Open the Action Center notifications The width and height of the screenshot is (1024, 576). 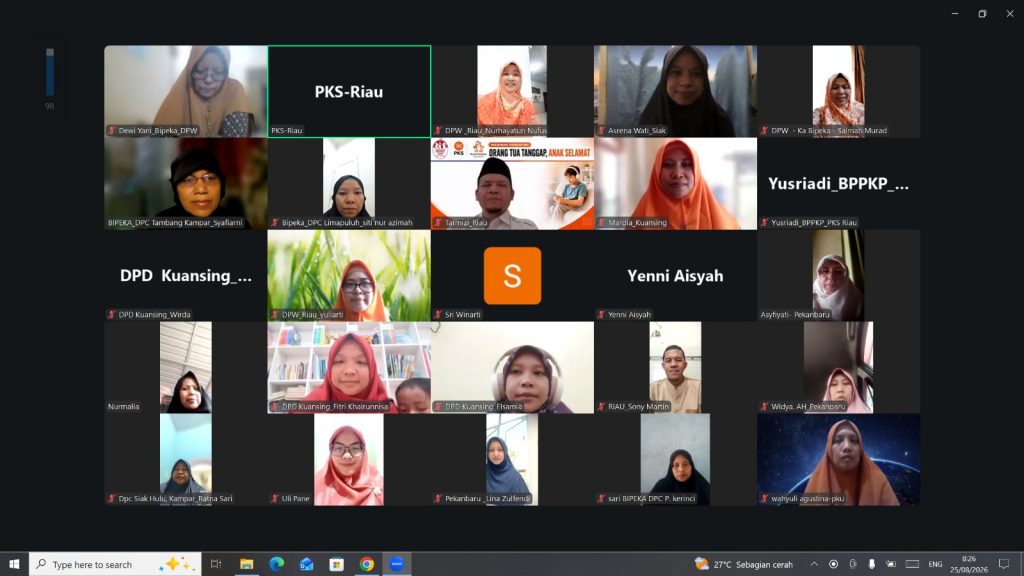1004,564
